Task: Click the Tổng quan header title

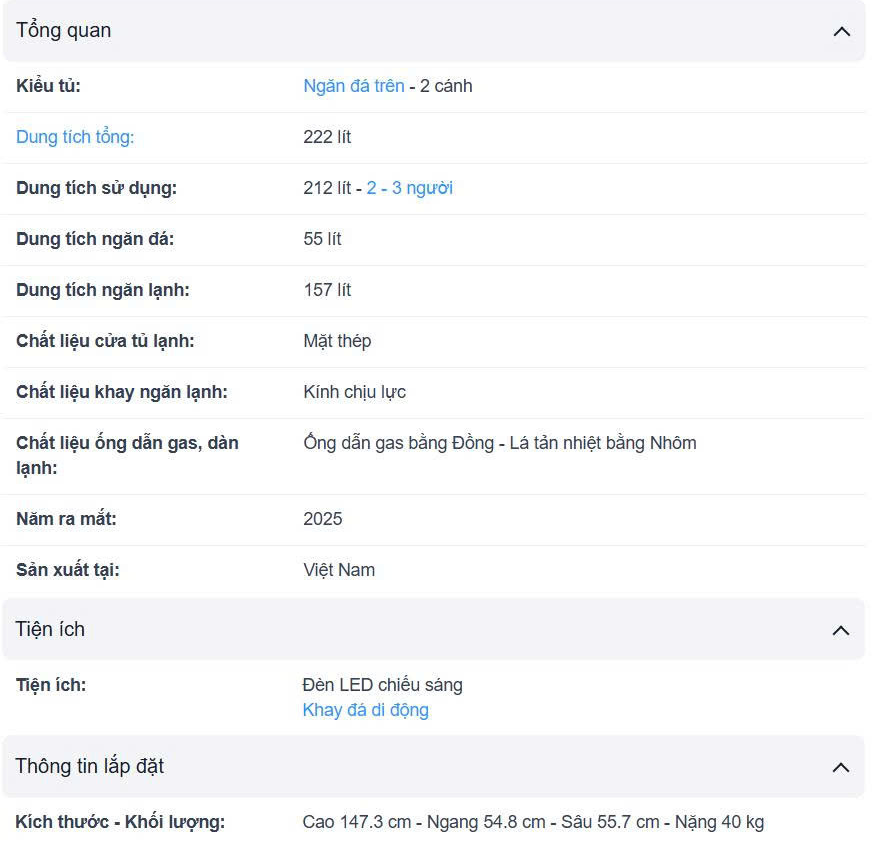Action: pos(63,31)
